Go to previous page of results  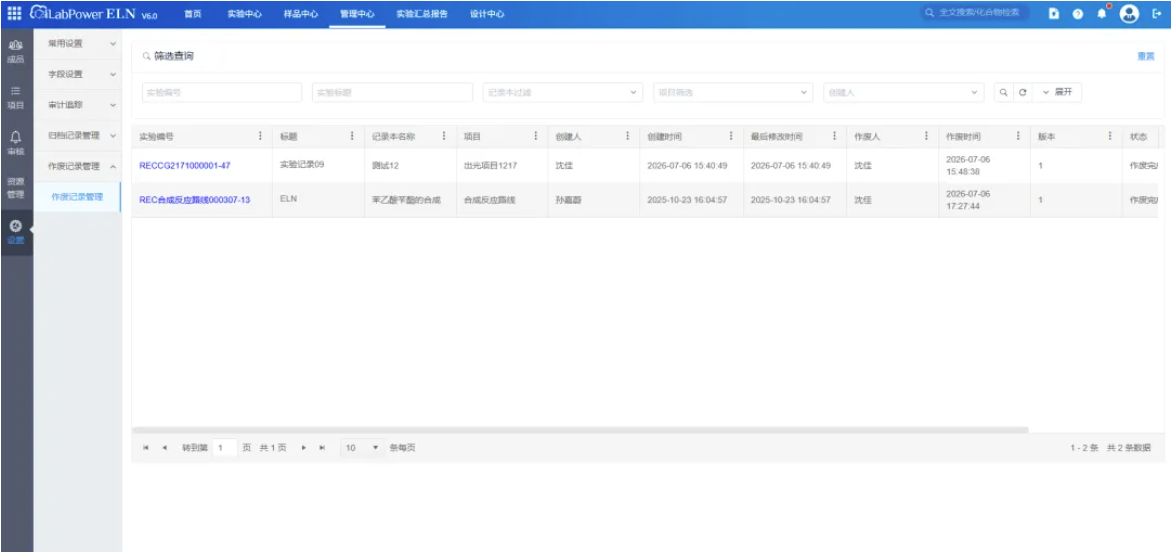(x=164, y=448)
